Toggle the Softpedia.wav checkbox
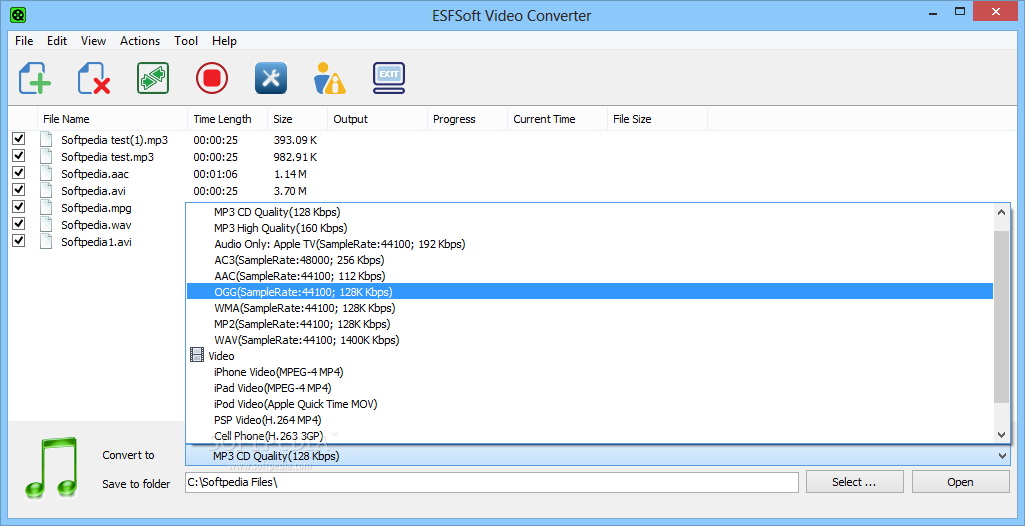This screenshot has height=526, width=1025. click(x=19, y=223)
